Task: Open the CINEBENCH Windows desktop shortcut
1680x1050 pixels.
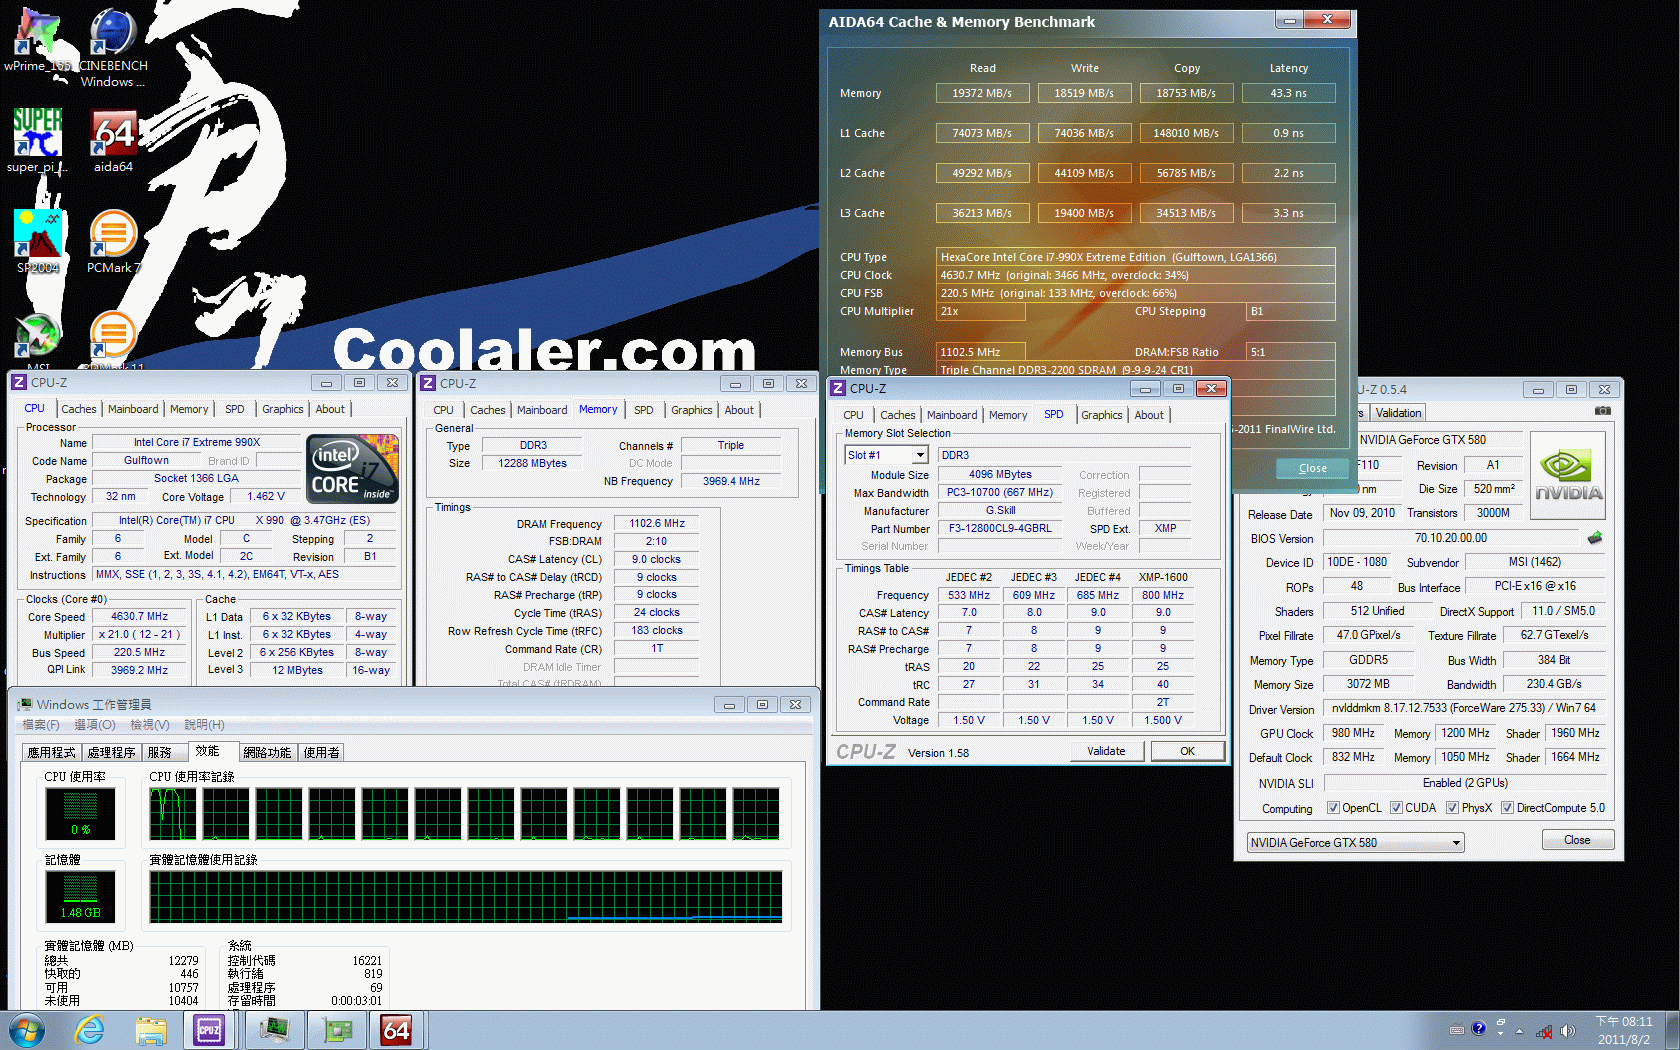Action: point(113,47)
